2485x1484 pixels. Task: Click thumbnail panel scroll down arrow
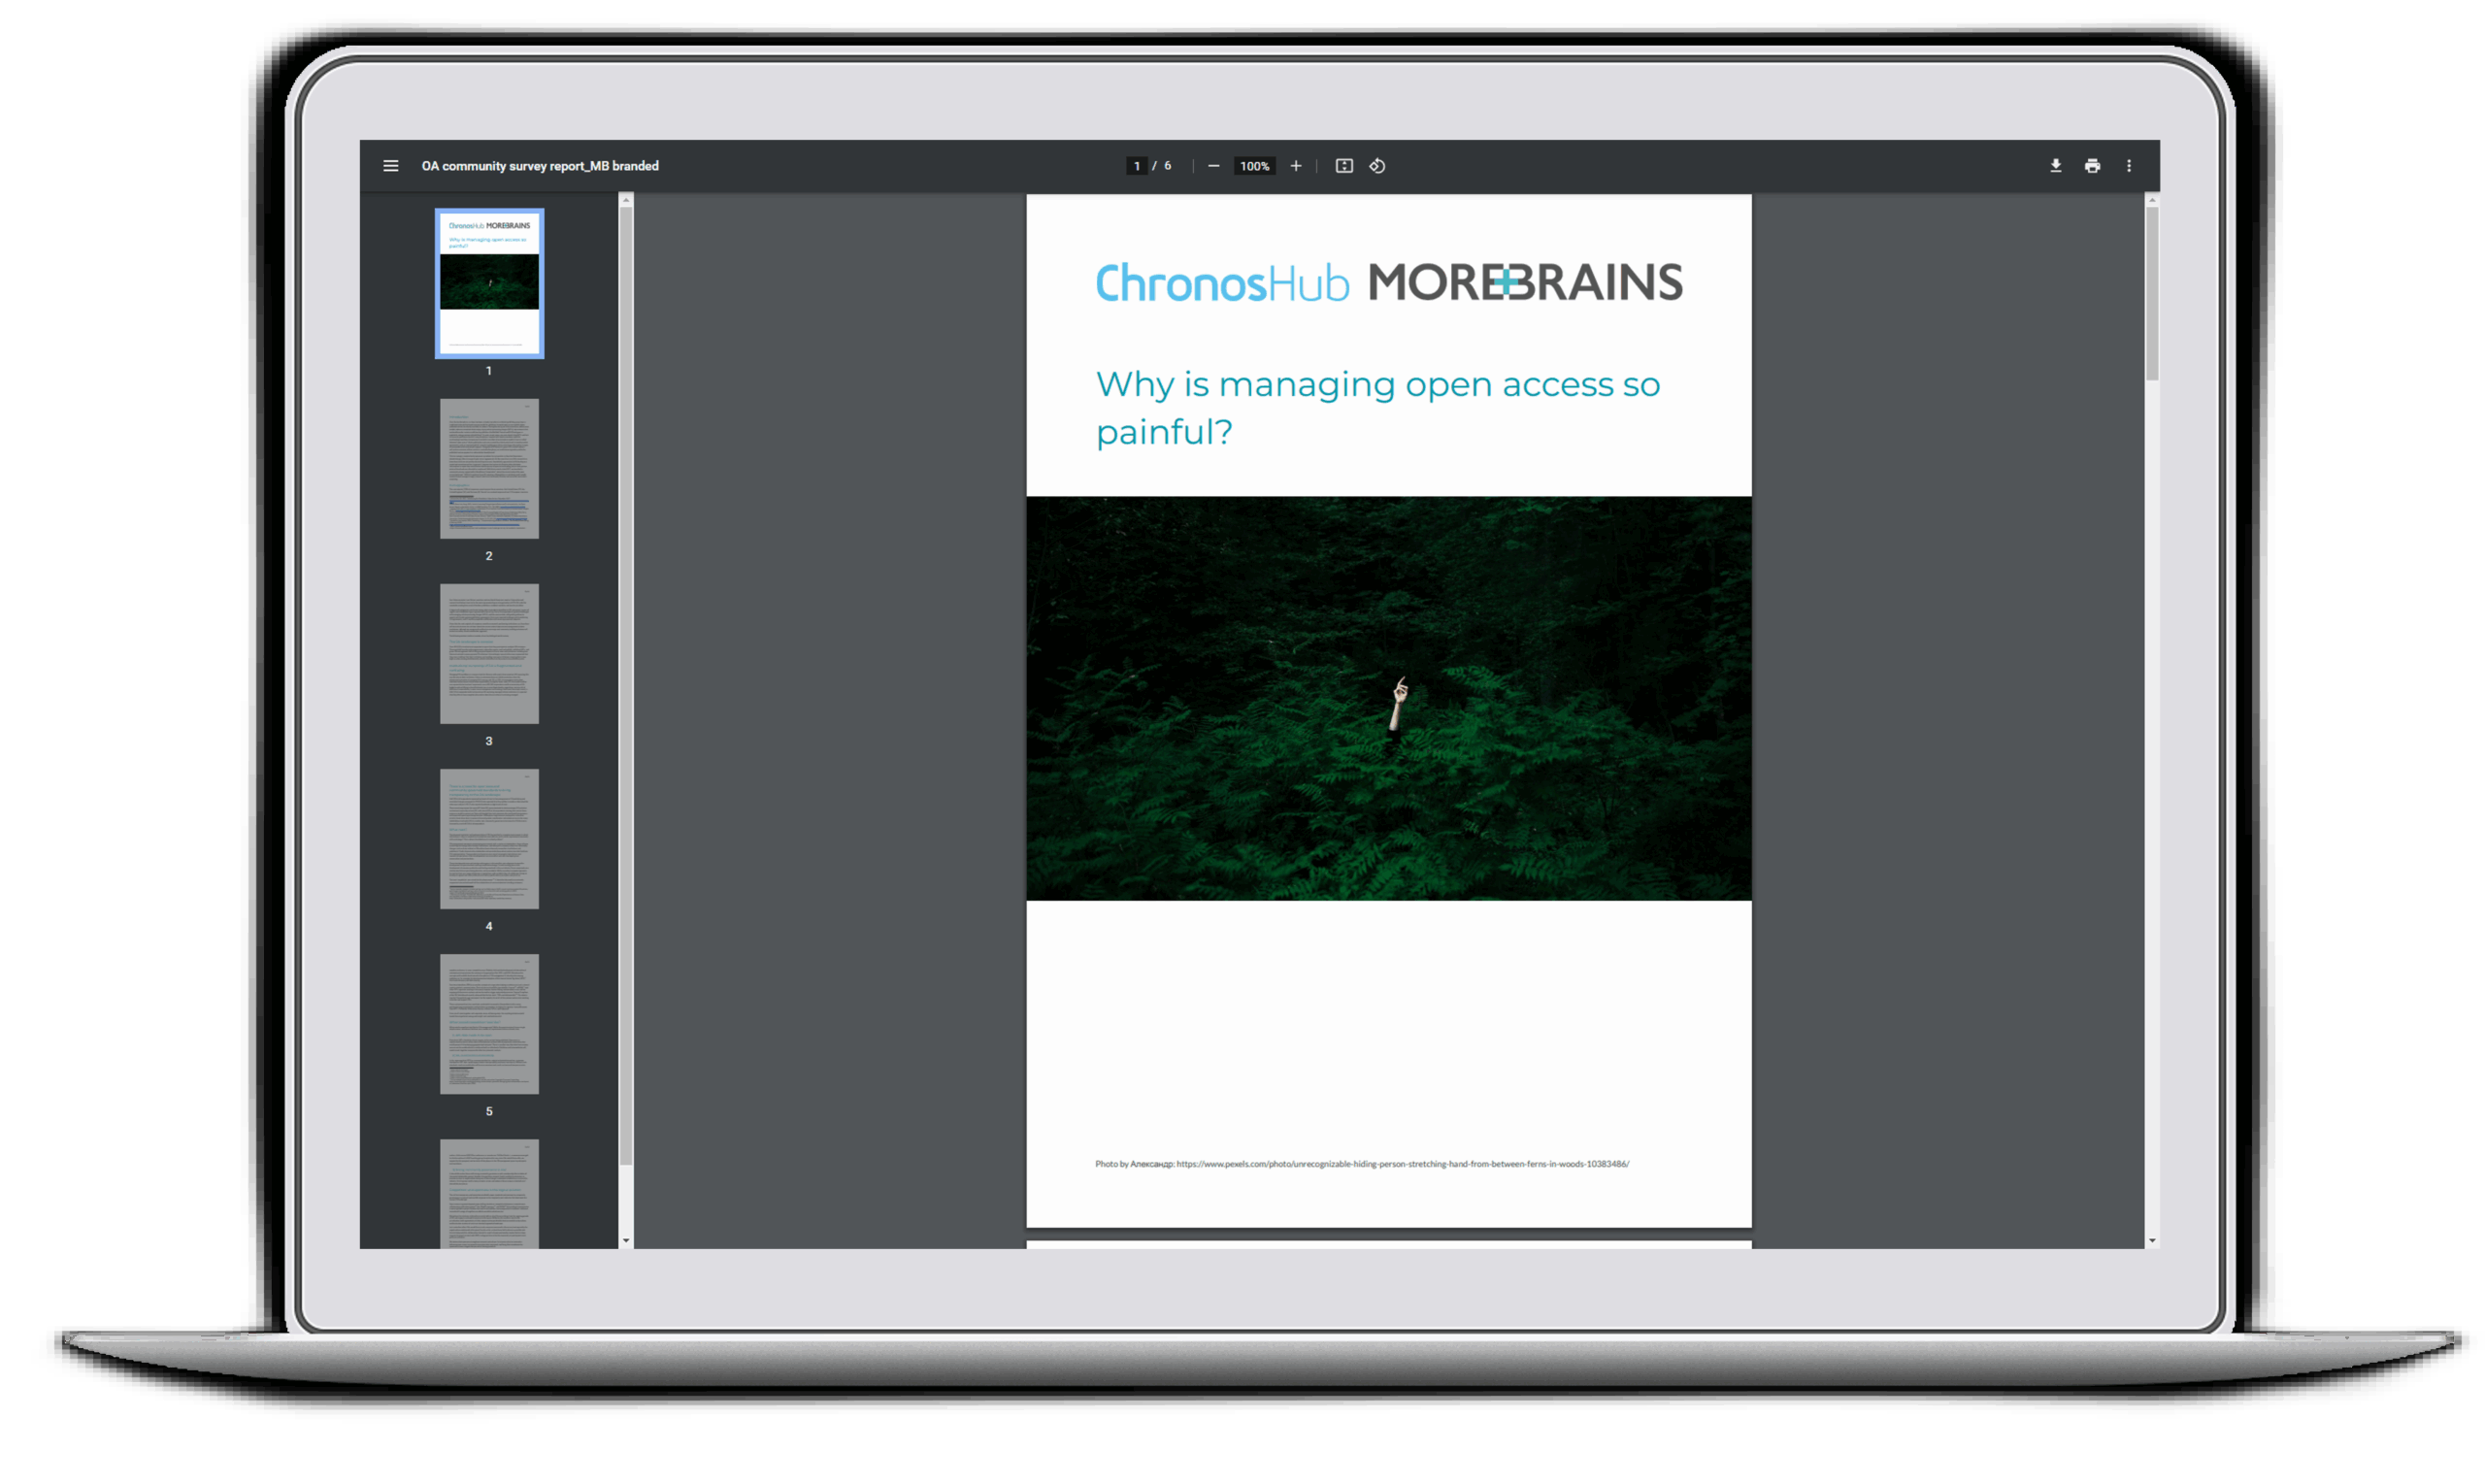coord(626,1241)
